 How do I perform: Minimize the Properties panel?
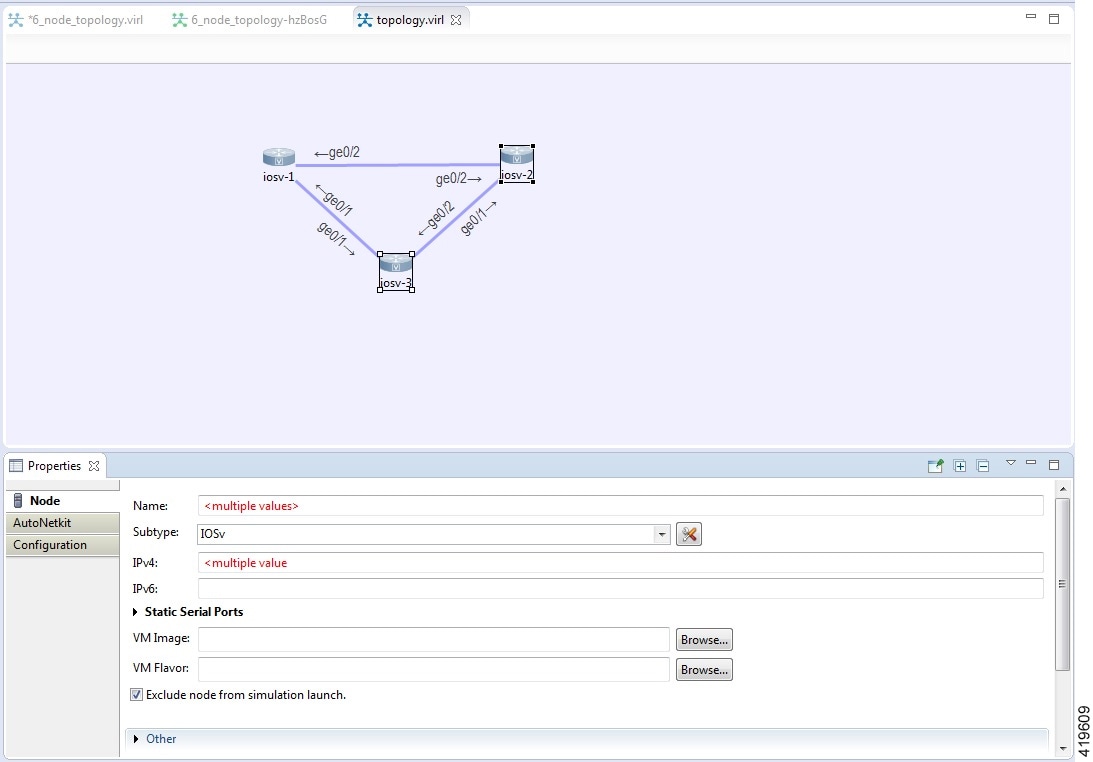1031,463
